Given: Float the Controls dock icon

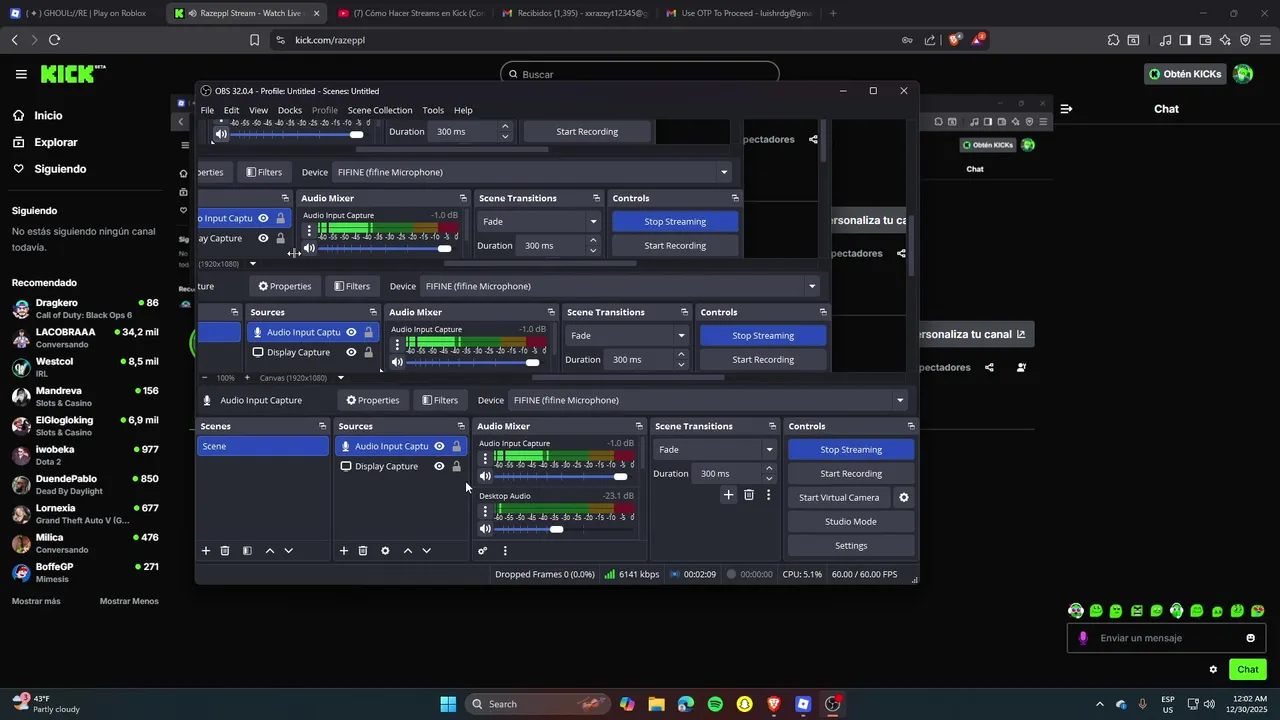Looking at the screenshot, I should tap(910, 426).
